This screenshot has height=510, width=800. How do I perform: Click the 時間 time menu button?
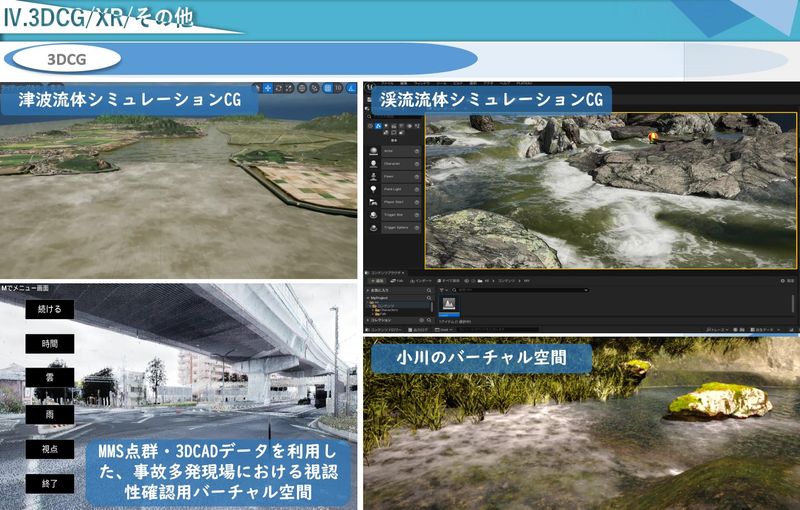point(50,343)
